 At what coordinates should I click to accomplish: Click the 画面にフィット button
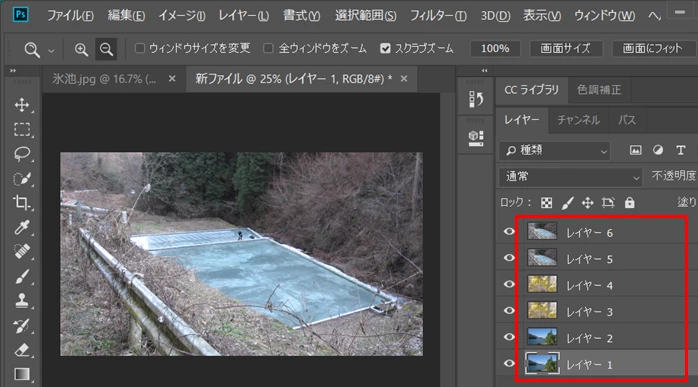[x=652, y=48]
